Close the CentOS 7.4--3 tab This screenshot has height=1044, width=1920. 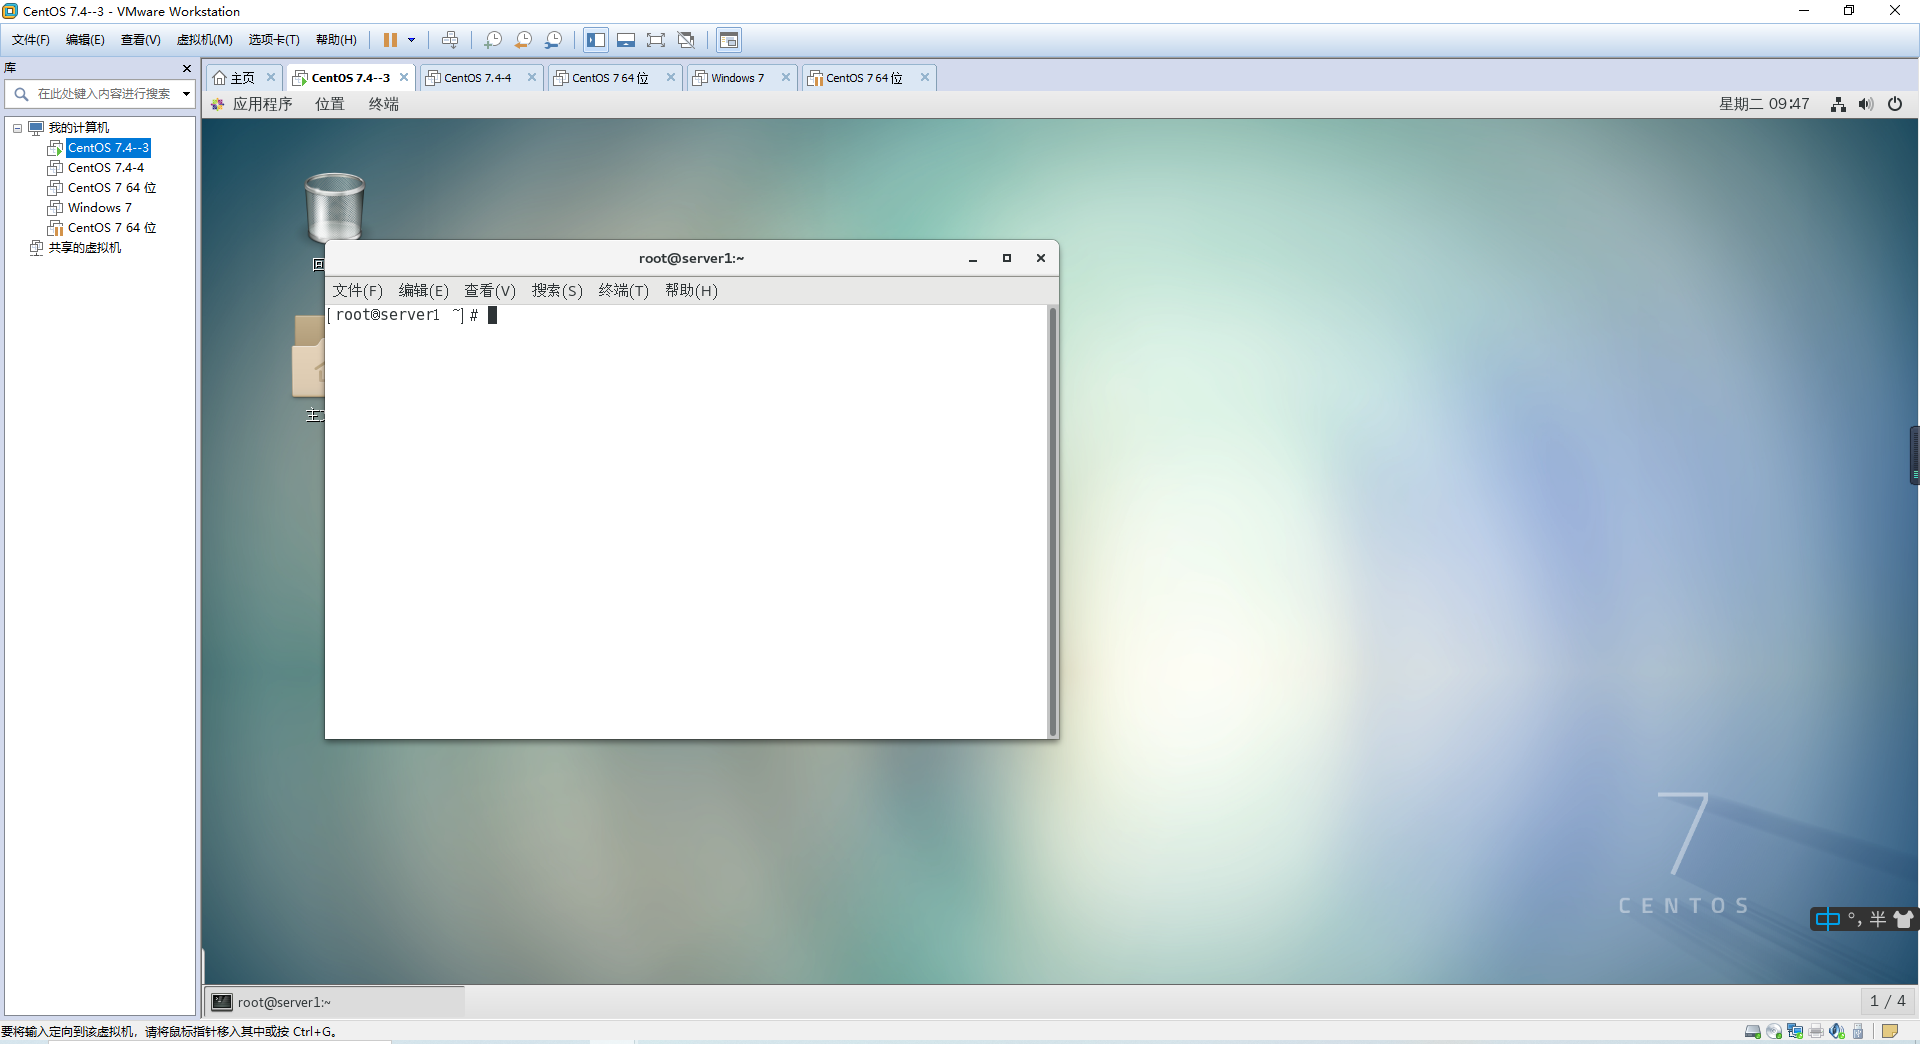[x=404, y=77]
